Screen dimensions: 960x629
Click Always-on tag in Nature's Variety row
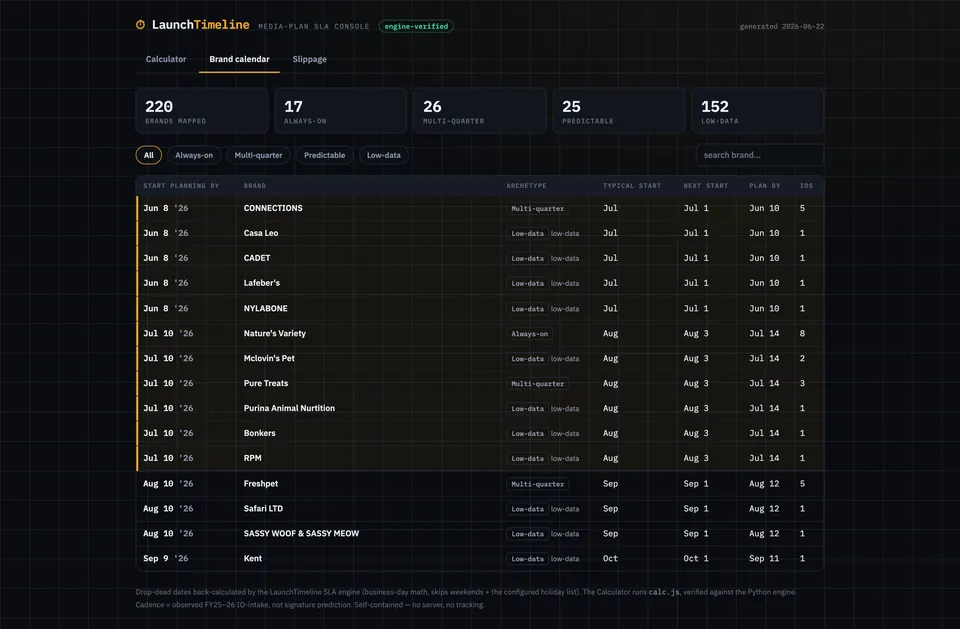click(x=530, y=334)
